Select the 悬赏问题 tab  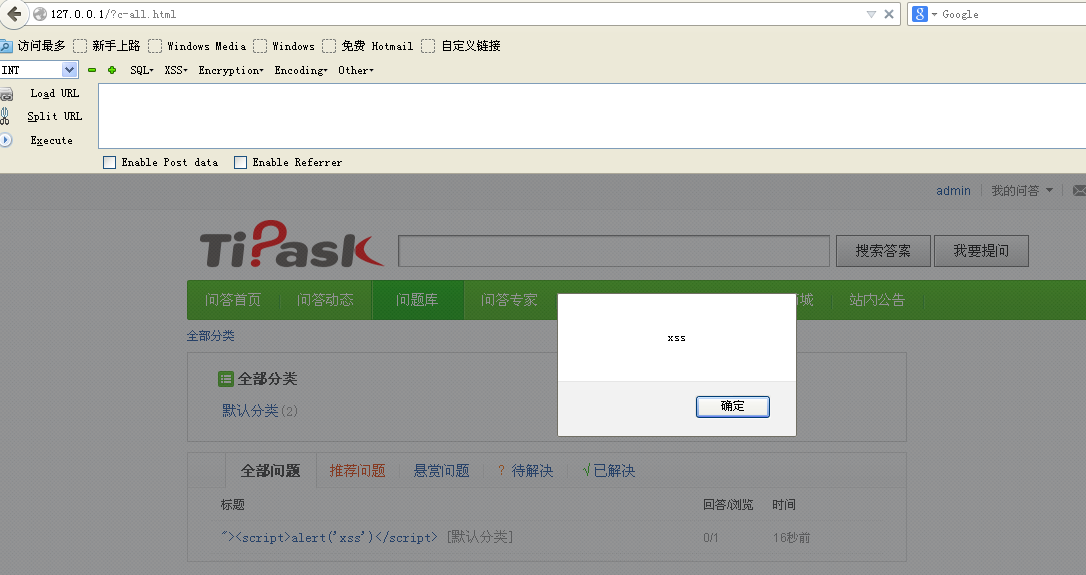(441, 471)
